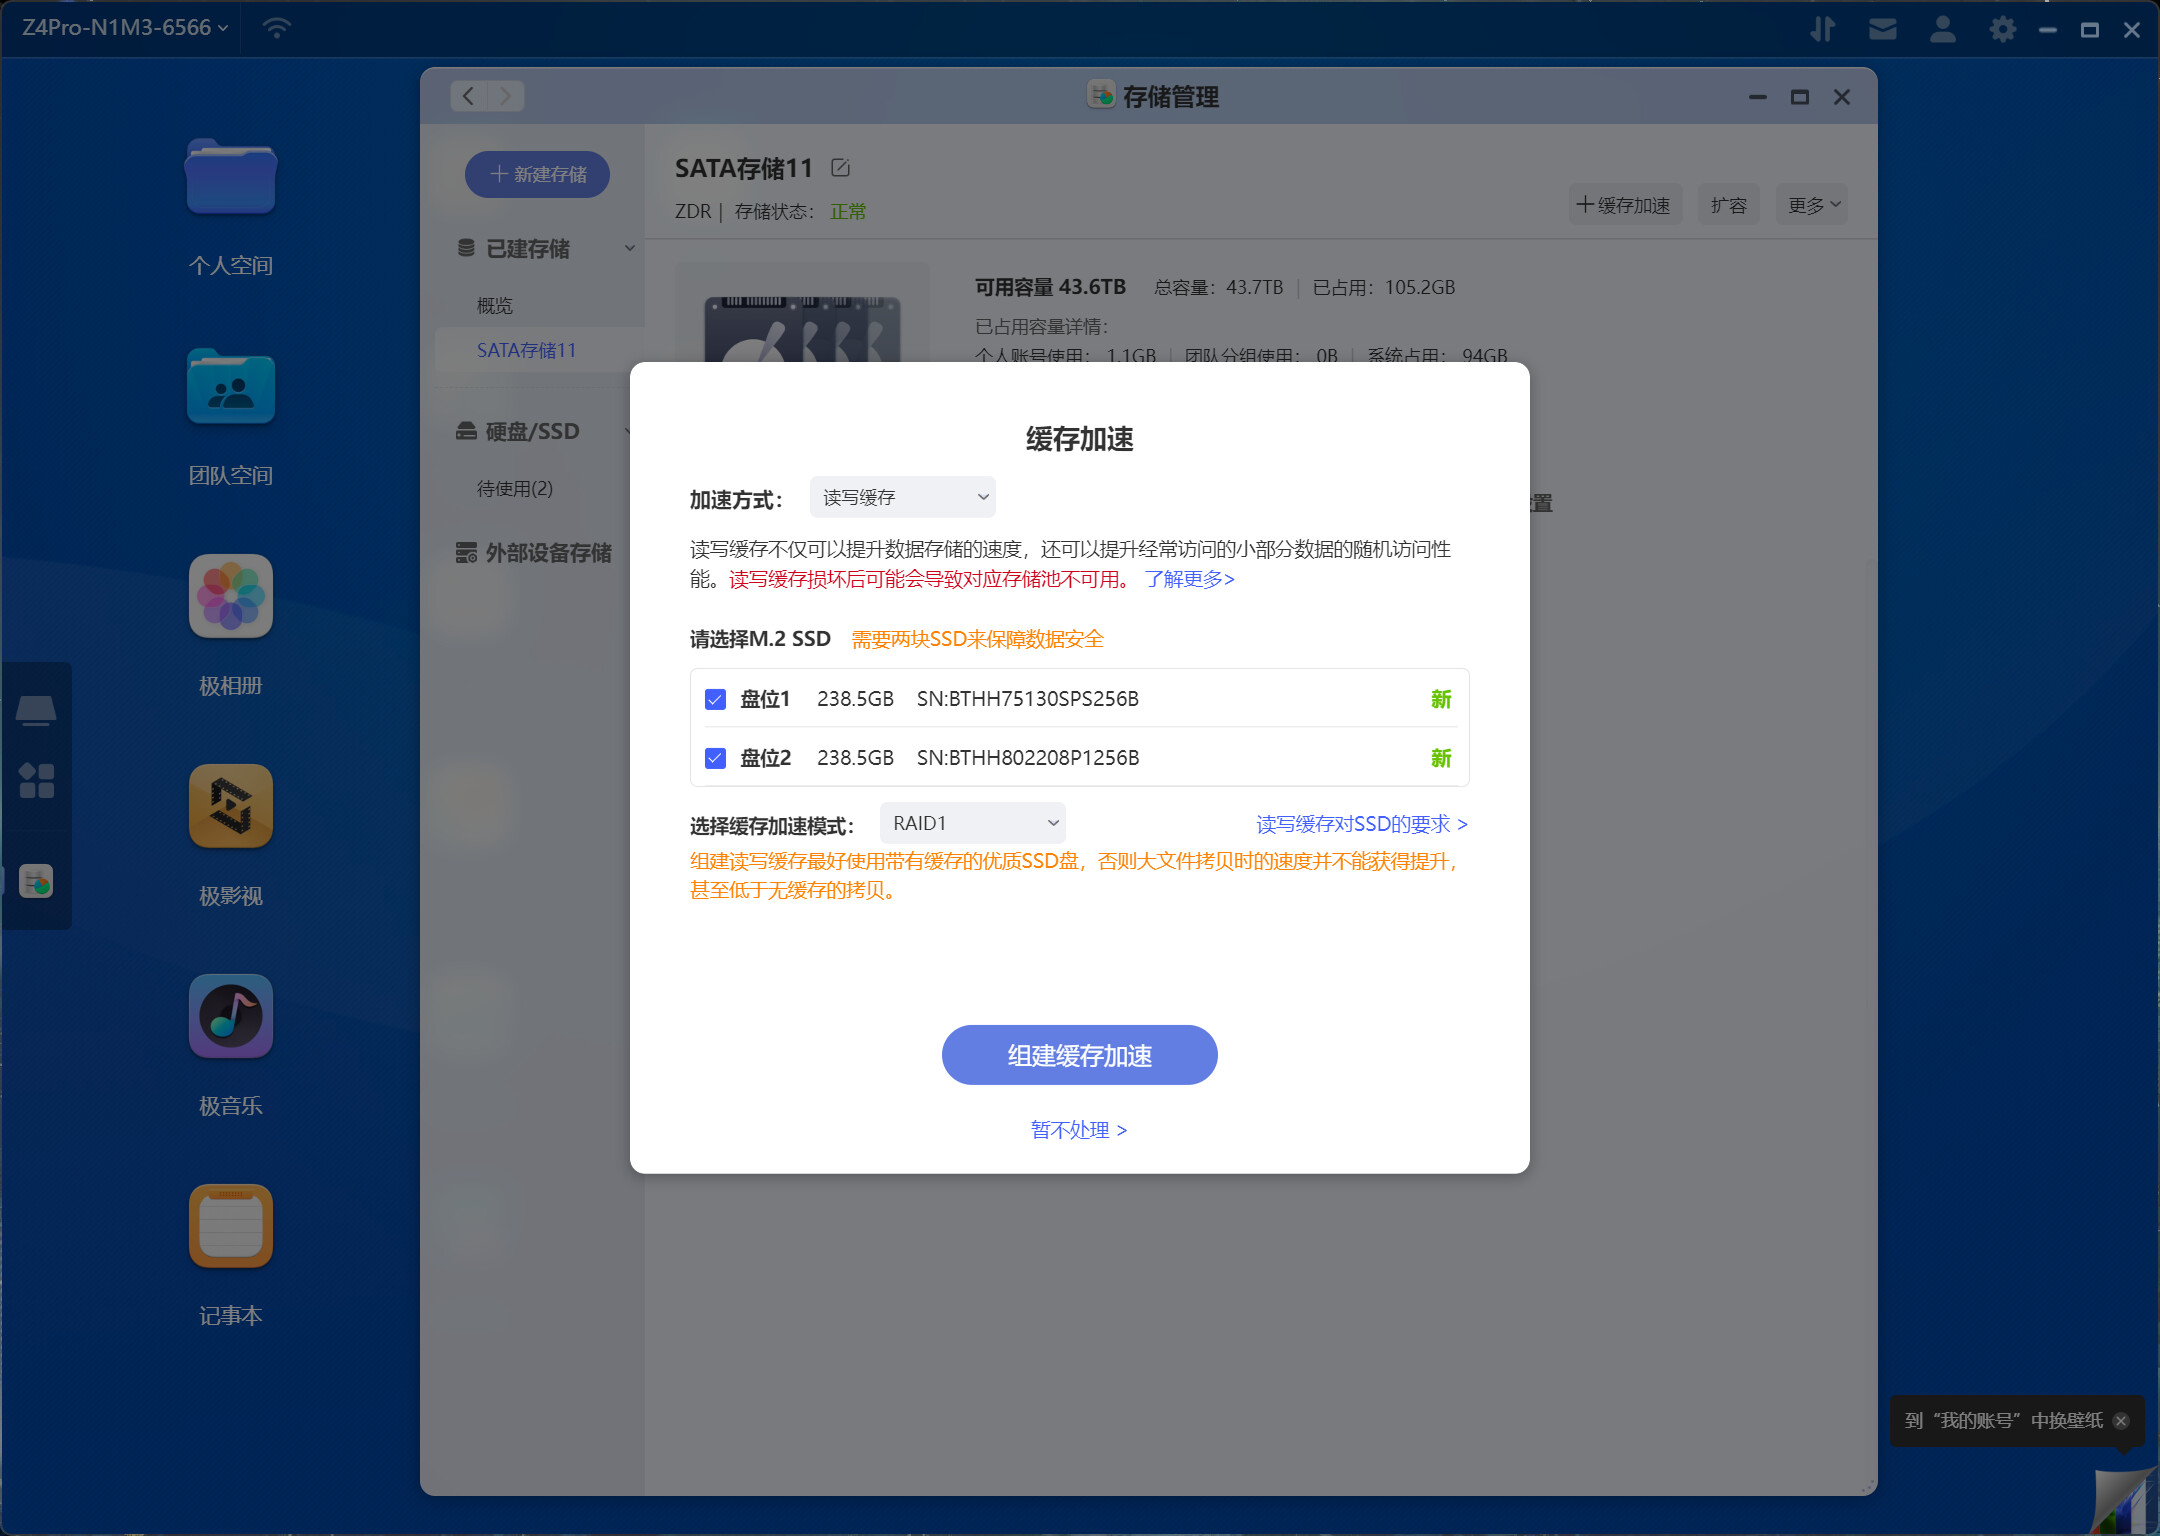Uncheck the 盘位2 SSD checkbox

tap(715, 758)
